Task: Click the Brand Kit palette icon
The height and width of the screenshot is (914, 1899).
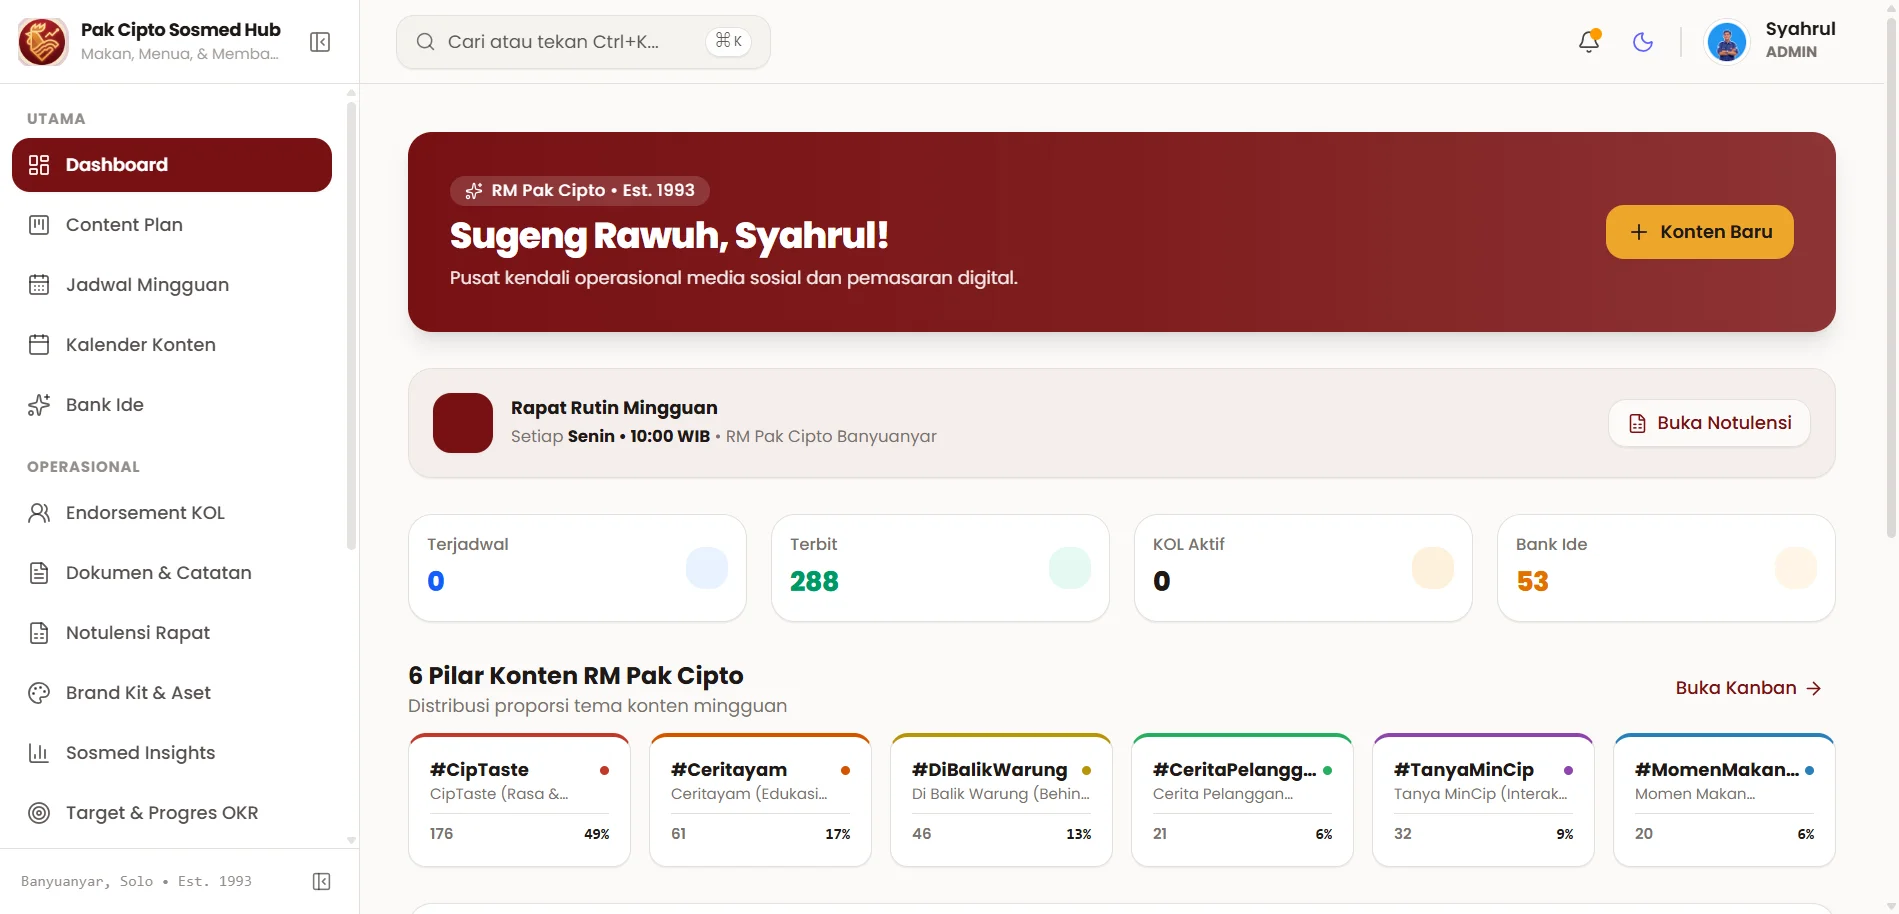Action: click(x=39, y=693)
